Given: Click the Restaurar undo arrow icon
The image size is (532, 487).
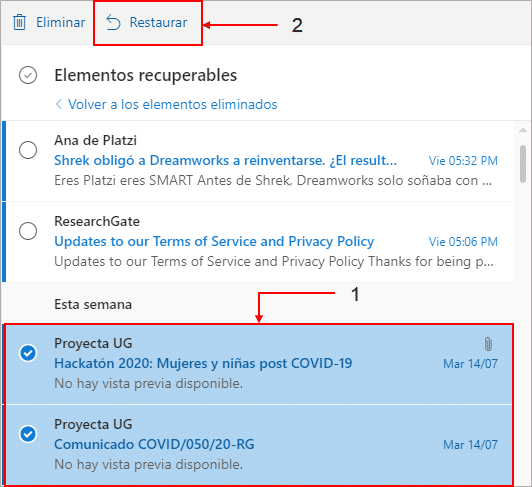Looking at the screenshot, I should tap(113, 22).
